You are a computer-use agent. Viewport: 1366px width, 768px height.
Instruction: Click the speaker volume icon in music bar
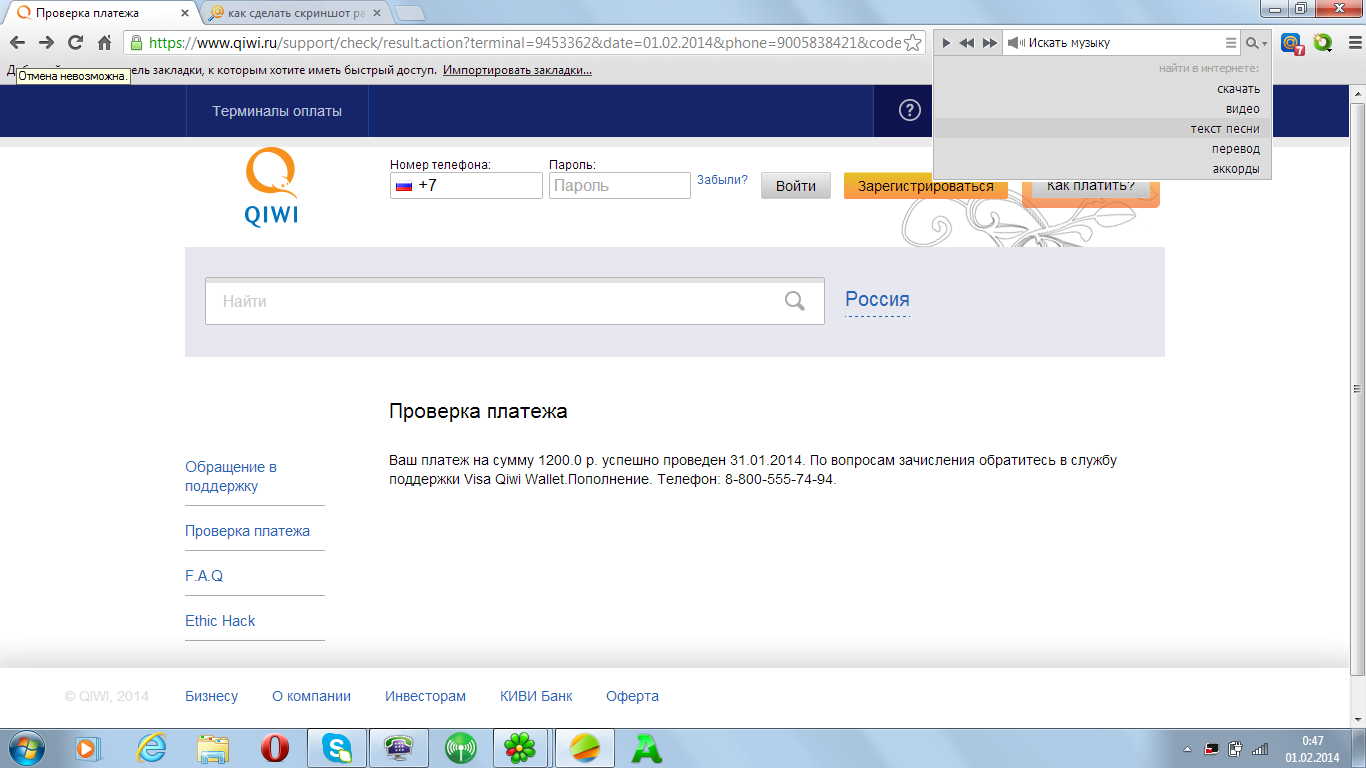coord(1016,43)
